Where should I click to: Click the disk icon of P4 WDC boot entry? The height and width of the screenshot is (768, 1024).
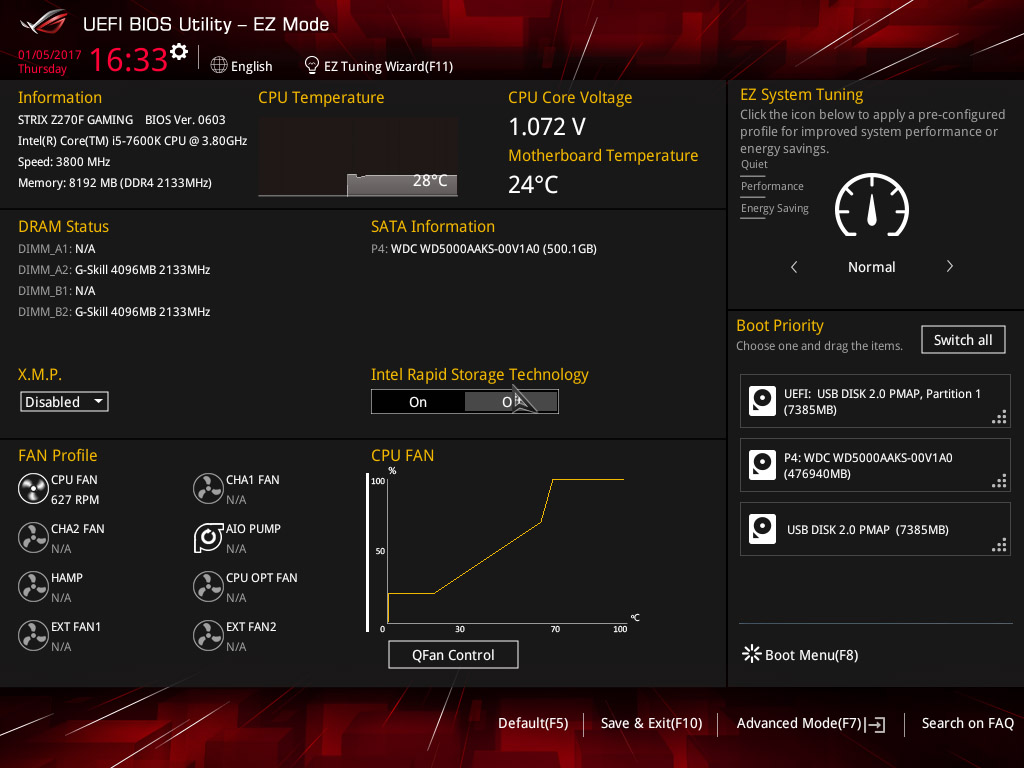click(x=762, y=465)
